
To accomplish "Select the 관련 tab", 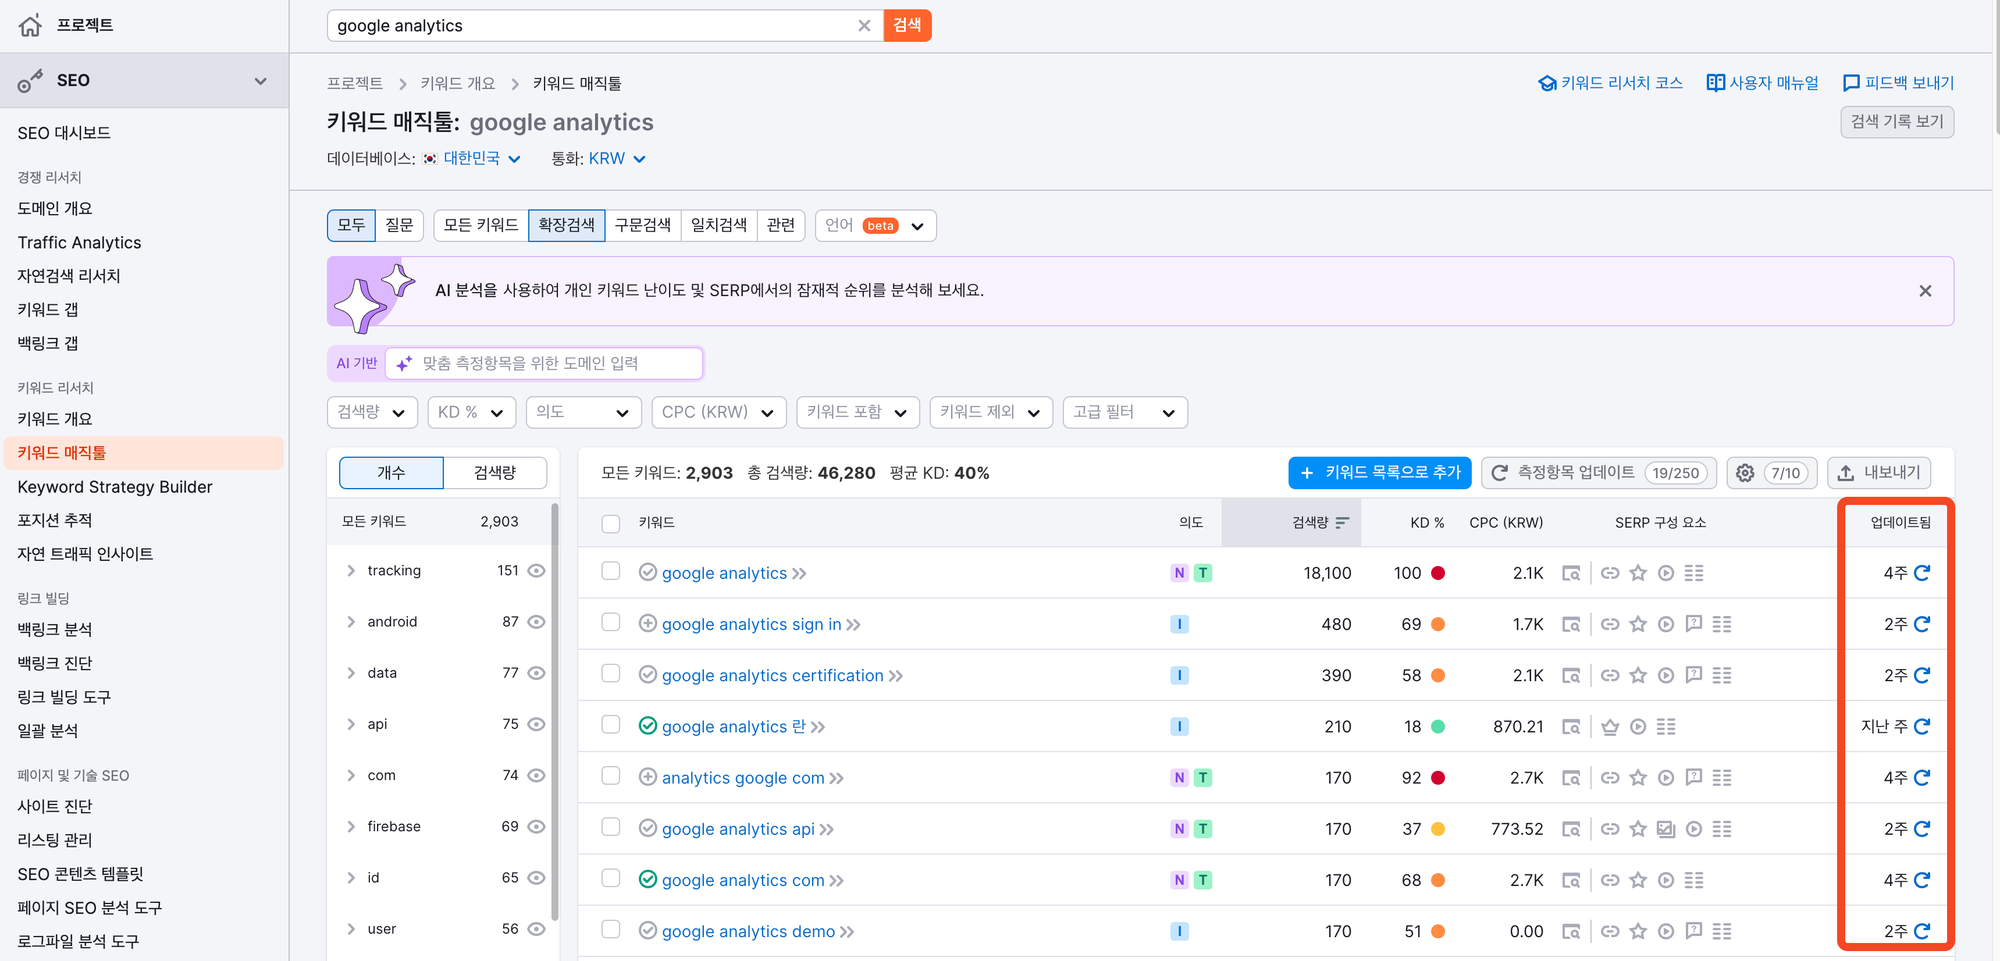I will (x=781, y=226).
